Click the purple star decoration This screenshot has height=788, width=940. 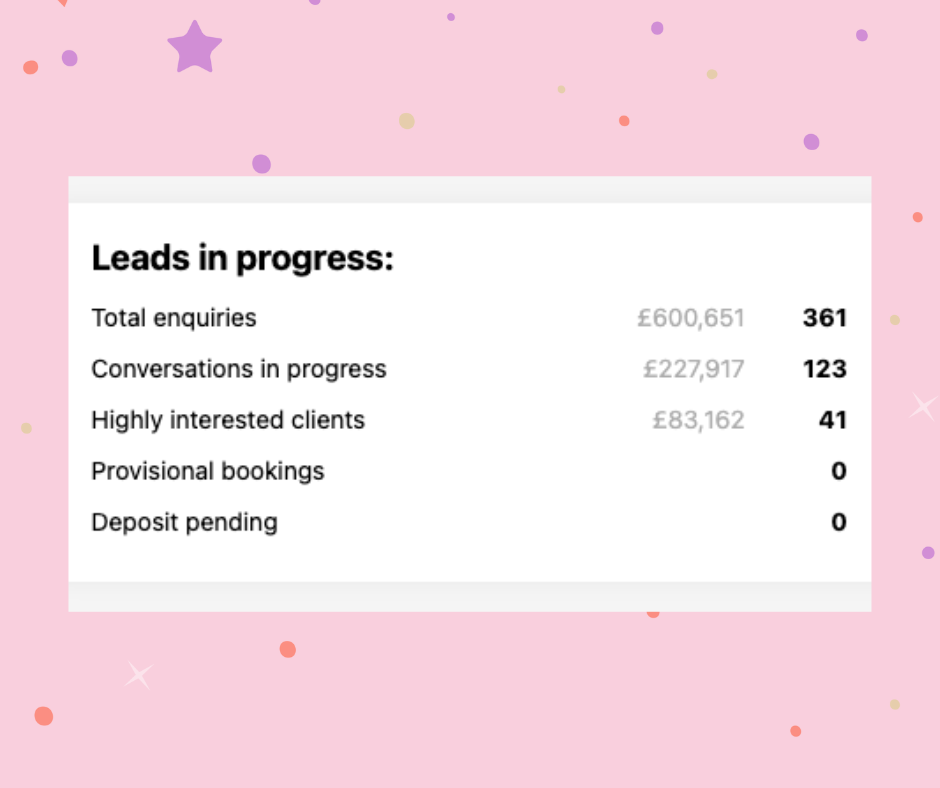click(x=194, y=48)
